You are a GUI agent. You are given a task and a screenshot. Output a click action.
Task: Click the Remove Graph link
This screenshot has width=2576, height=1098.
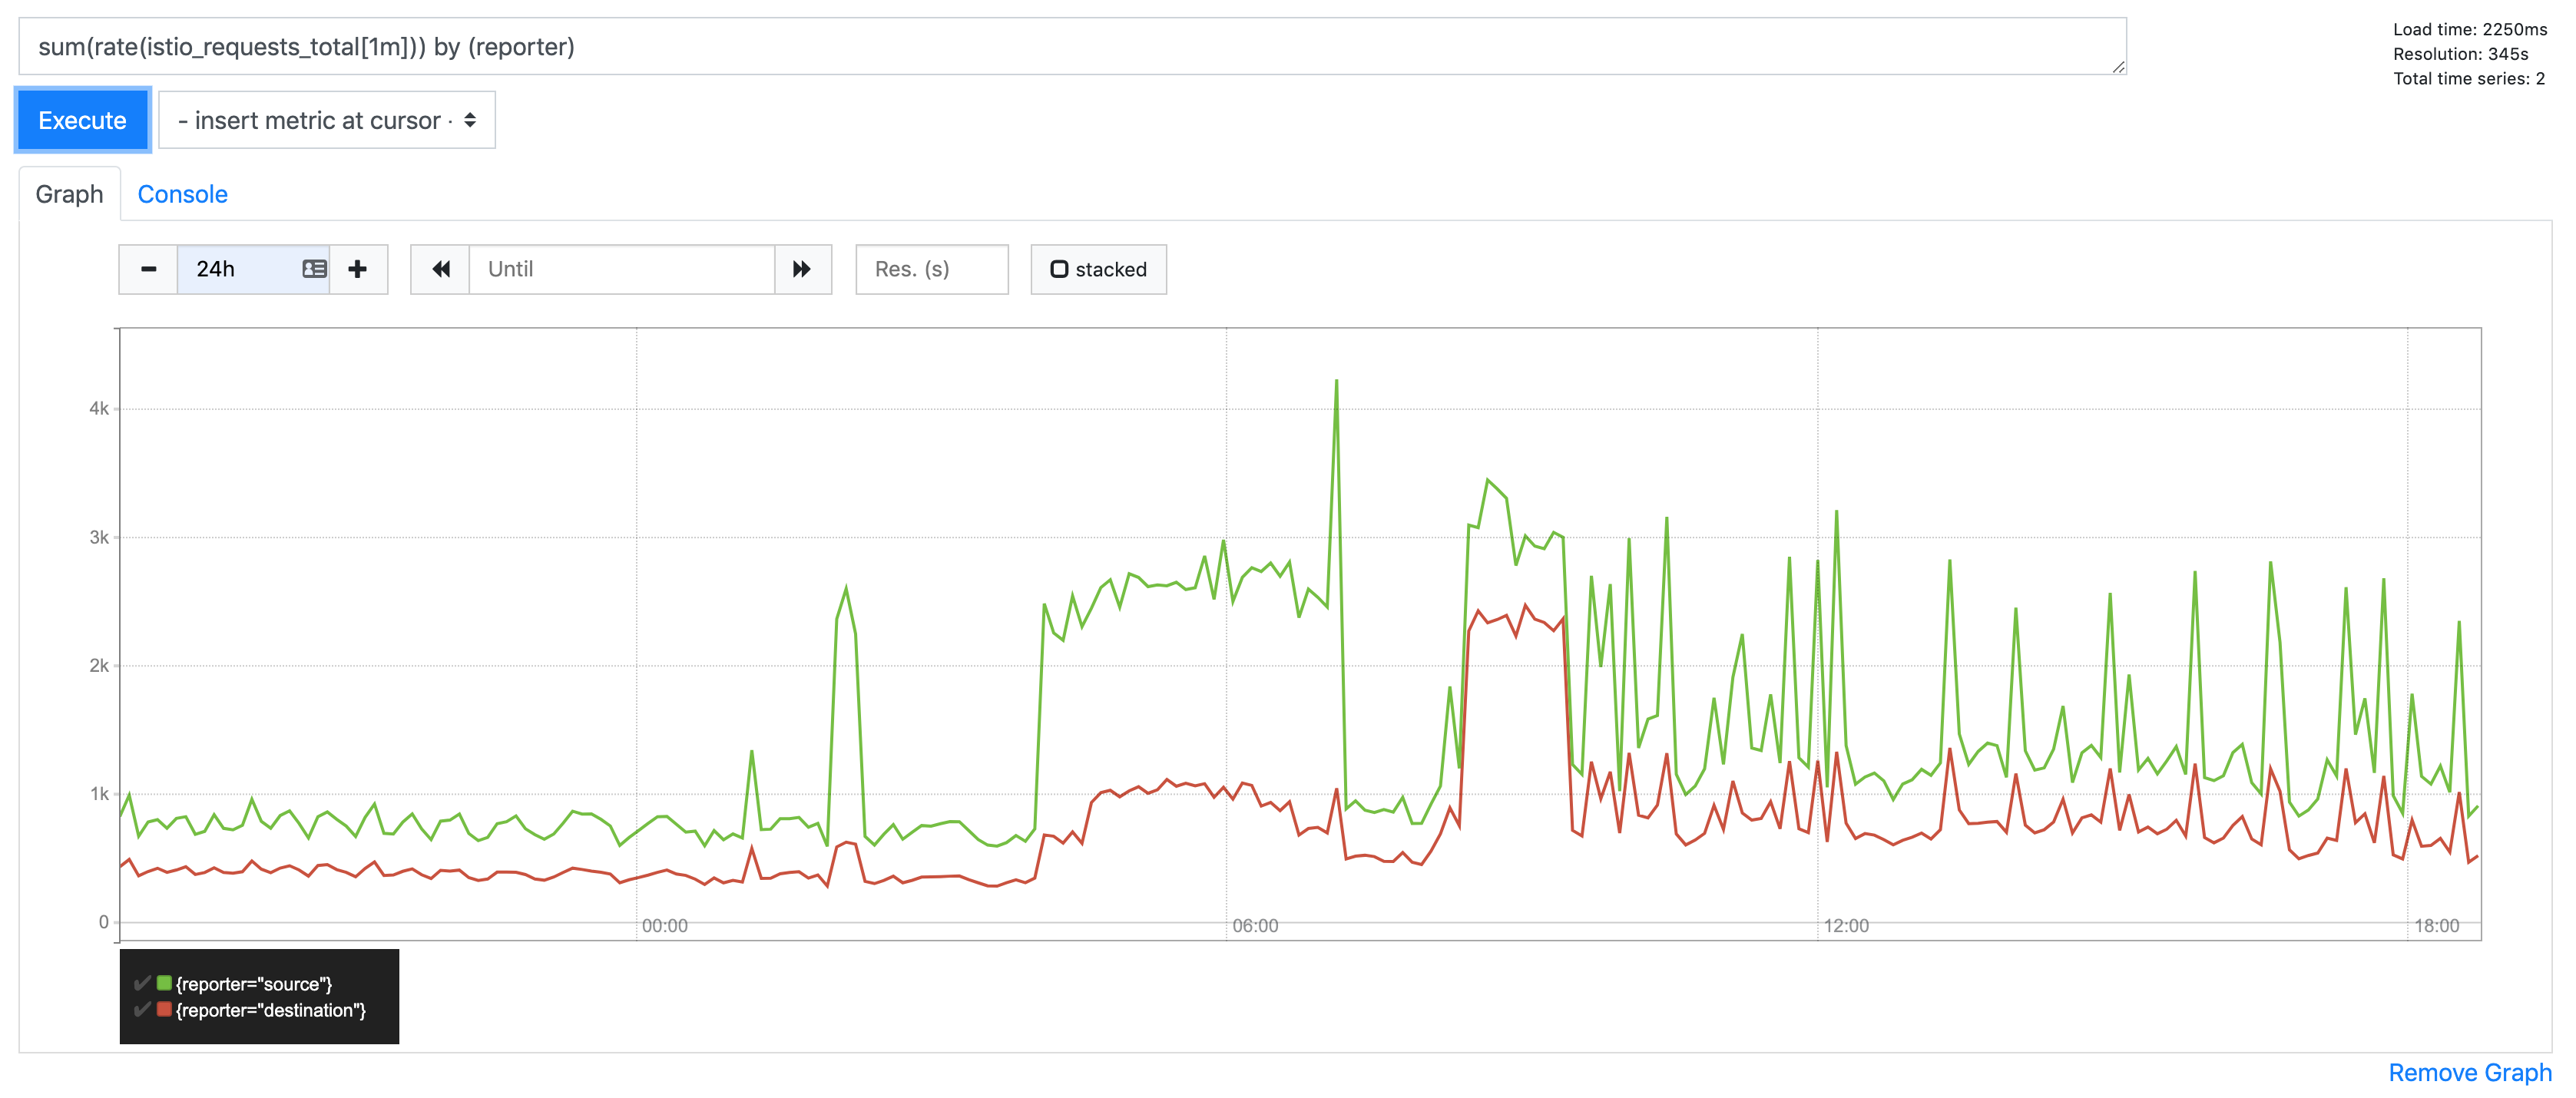[x=2469, y=1072]
